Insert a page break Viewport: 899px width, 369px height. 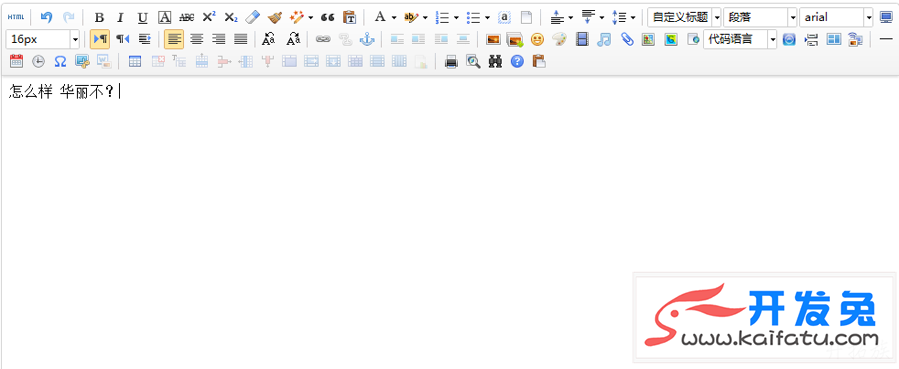(811, 39)
